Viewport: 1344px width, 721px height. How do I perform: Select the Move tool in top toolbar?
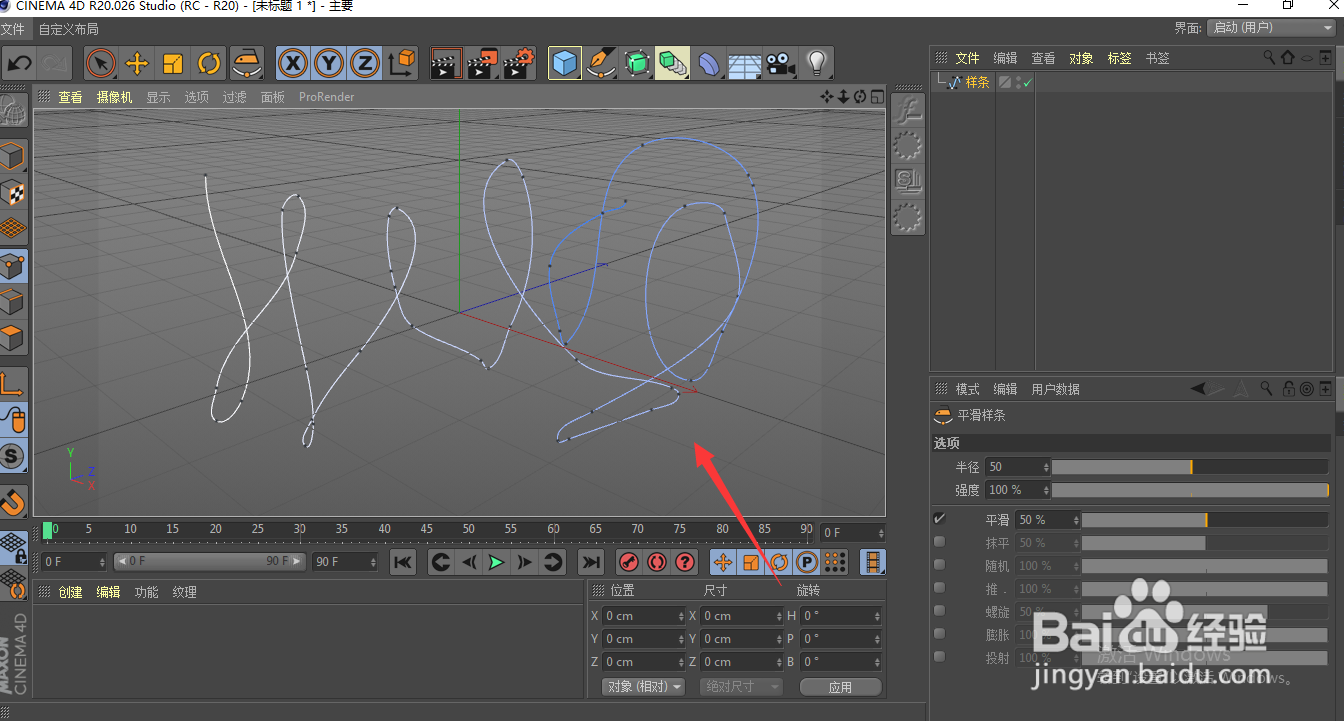[137, 64]
